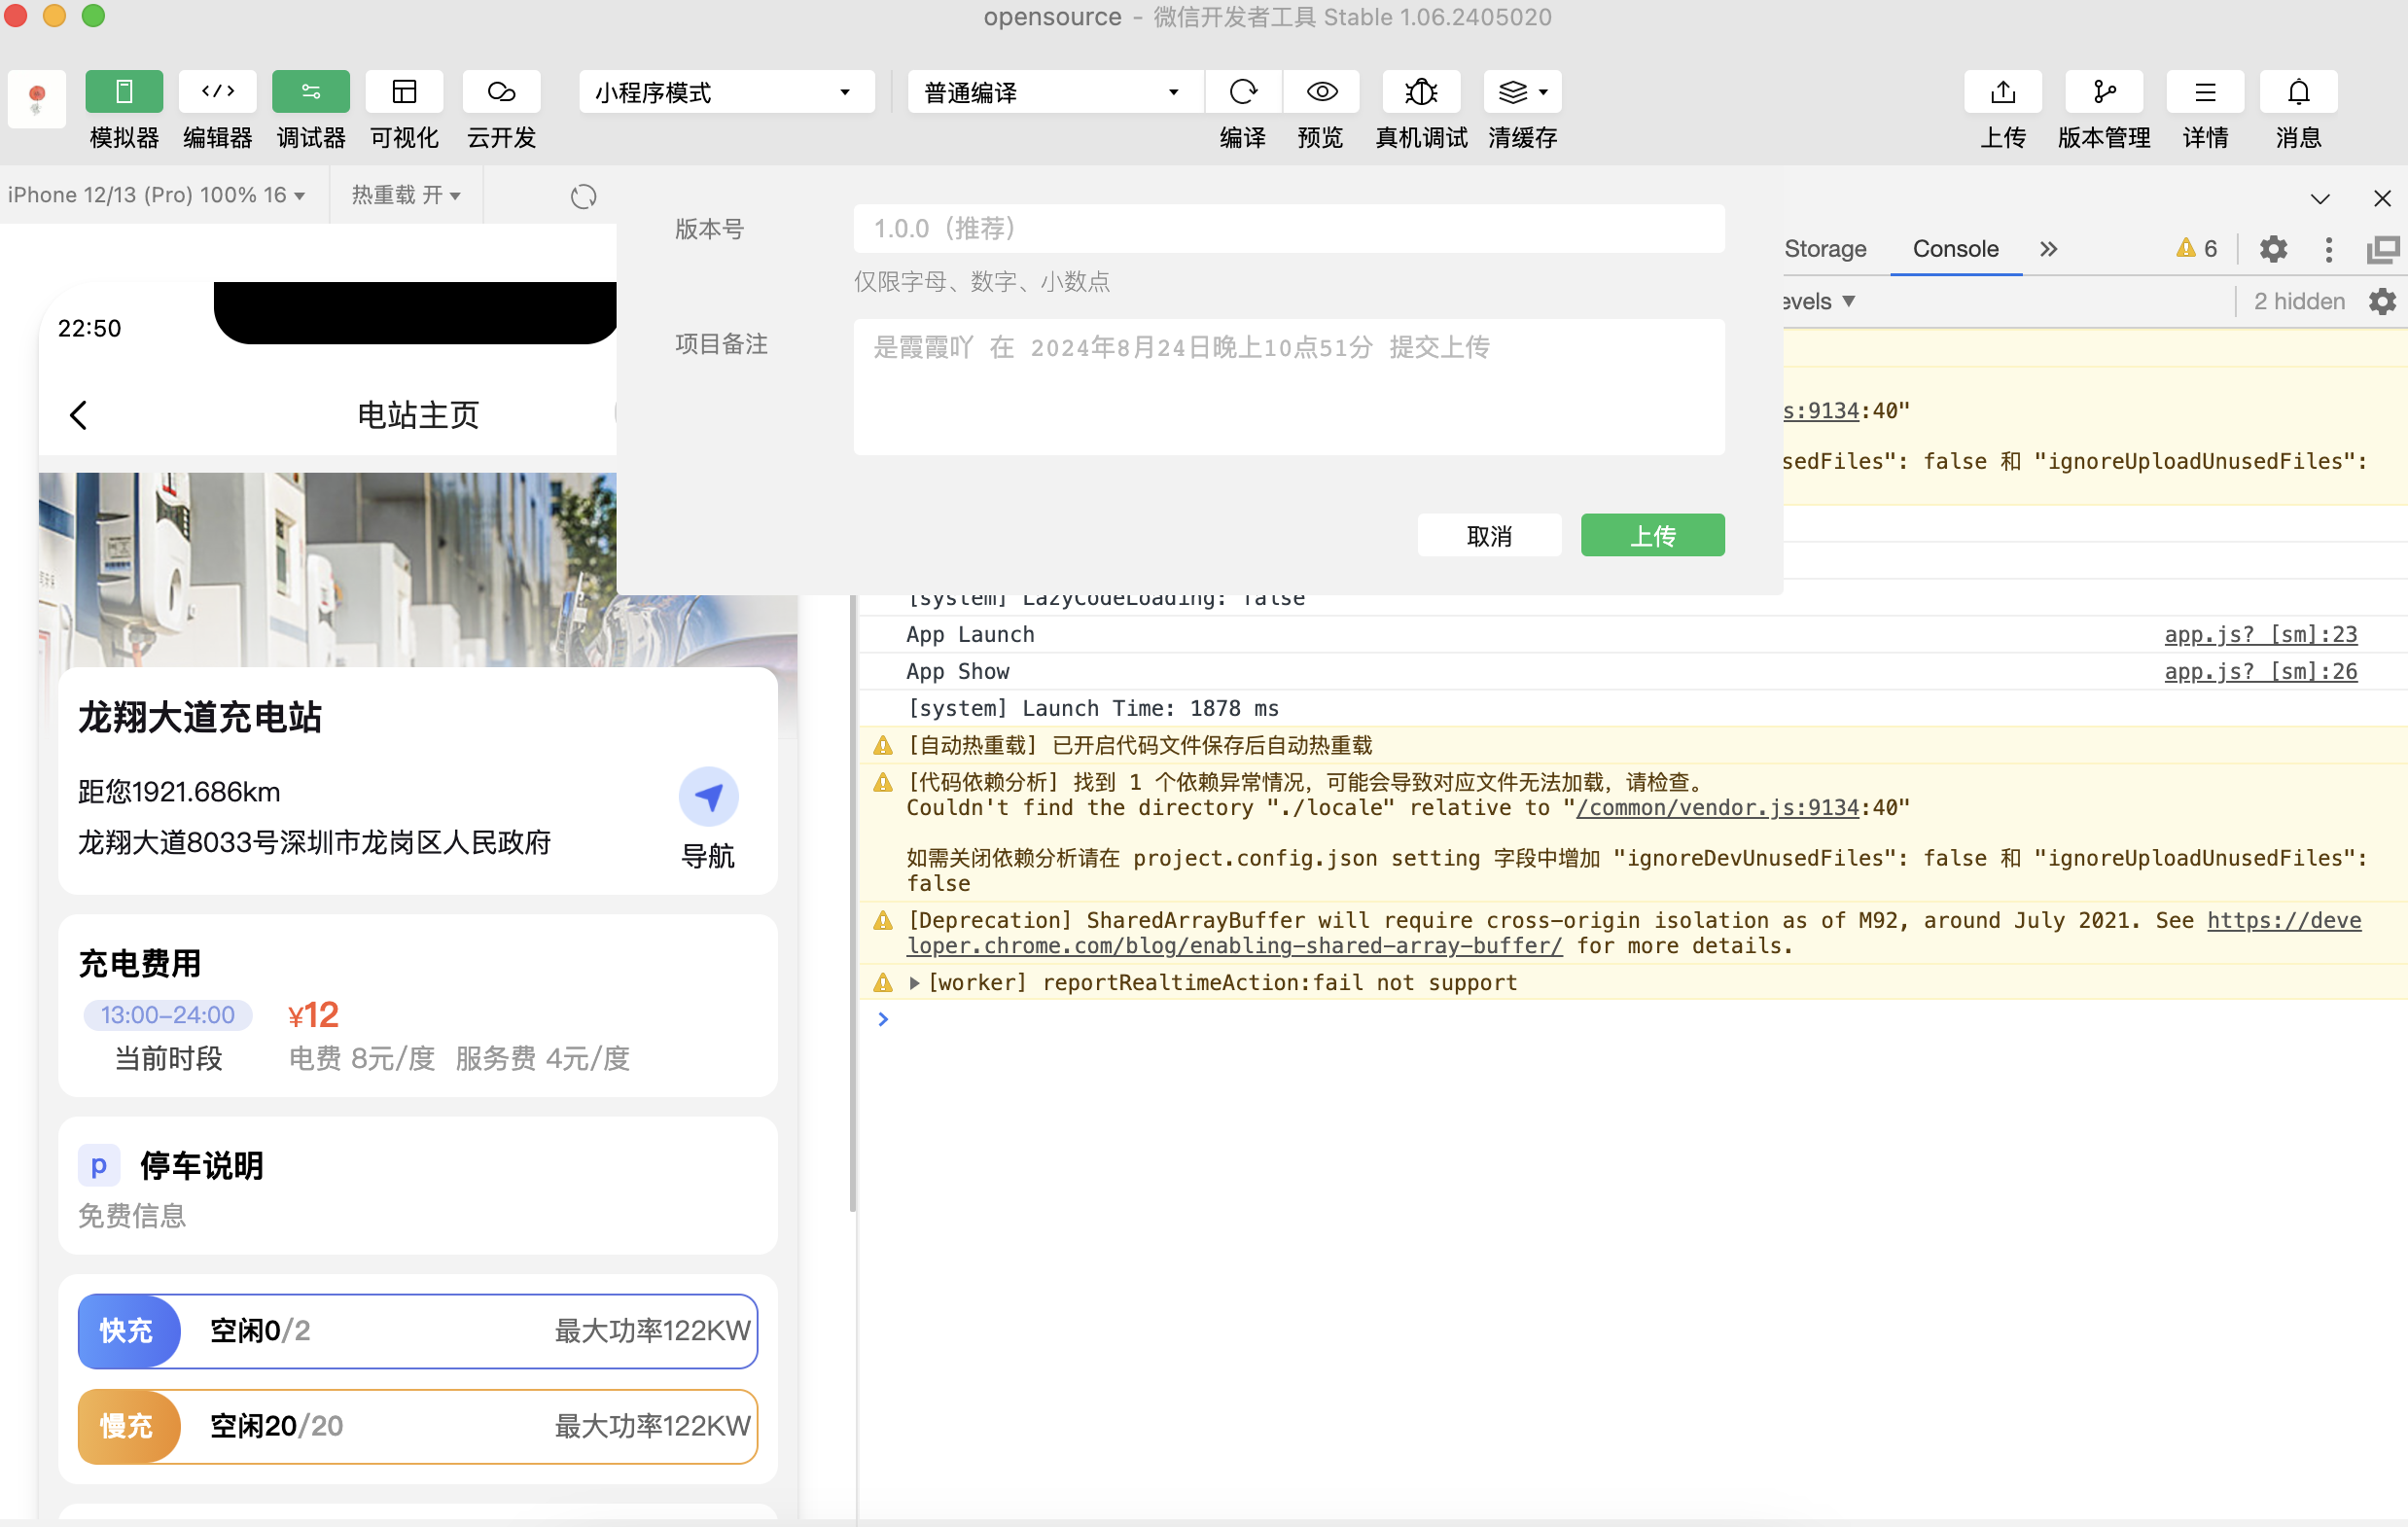The height and width of the screenshot is (1527, 2408).
Task: Click the Deprecation warning triangle icon
Action: point(882,920)
